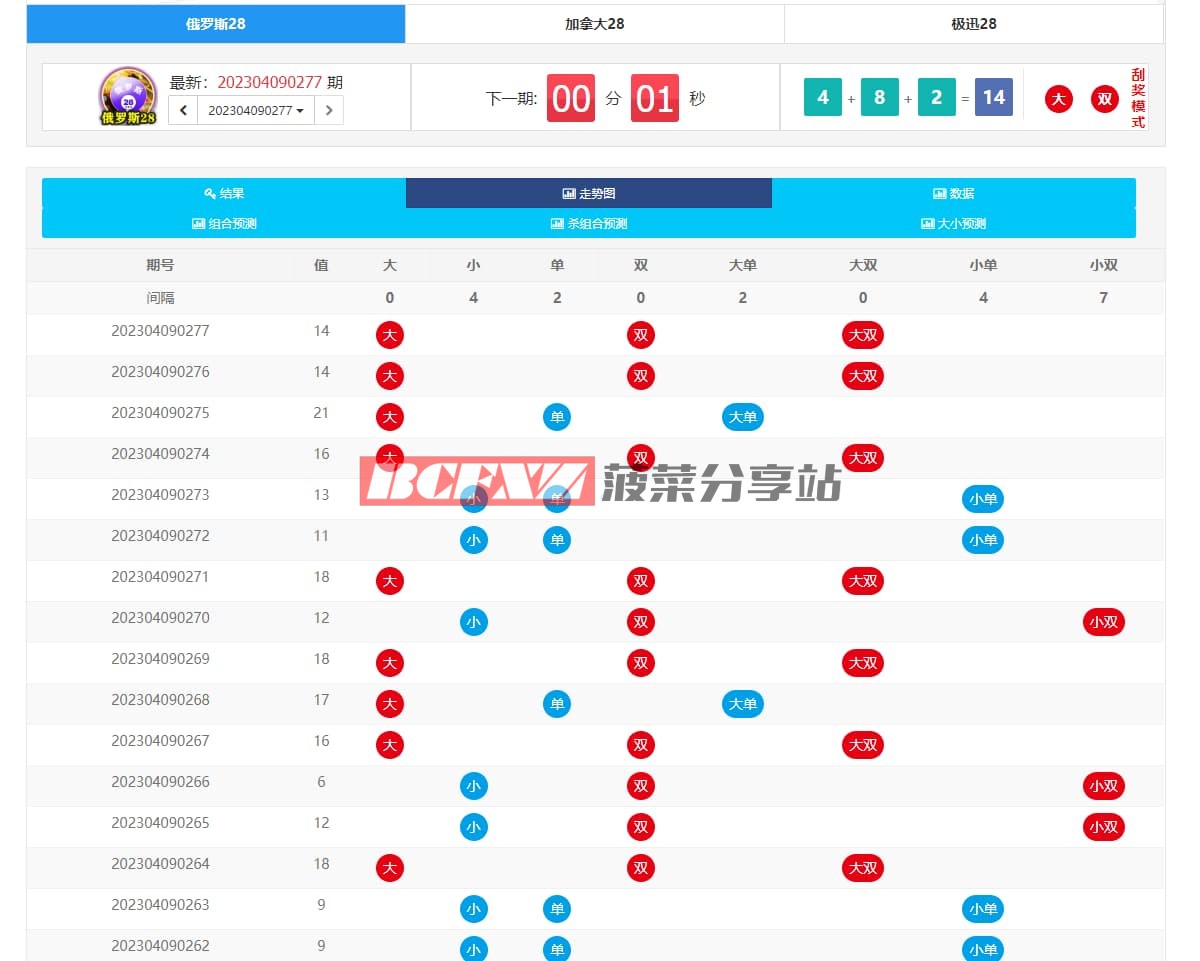
Task: Click the 小单 badge in row 202304090272
Action: (x=982, y=540)
